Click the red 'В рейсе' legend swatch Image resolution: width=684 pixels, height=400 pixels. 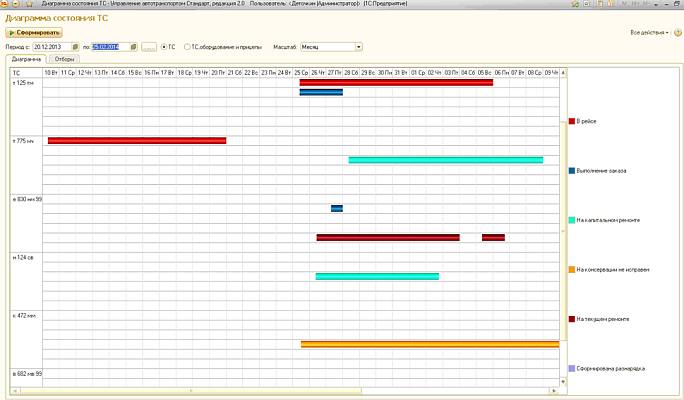(572, 121)
